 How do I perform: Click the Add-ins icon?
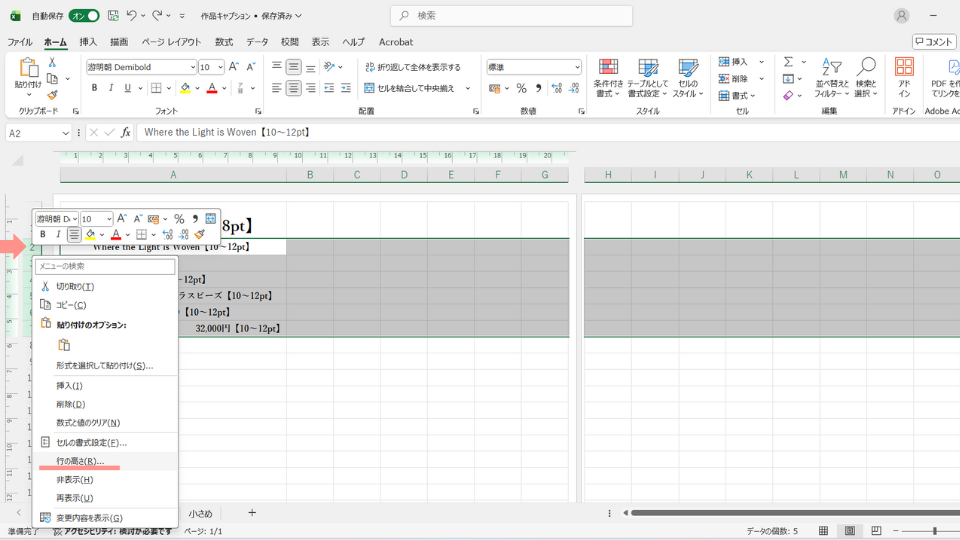click(x=904, y=77)
